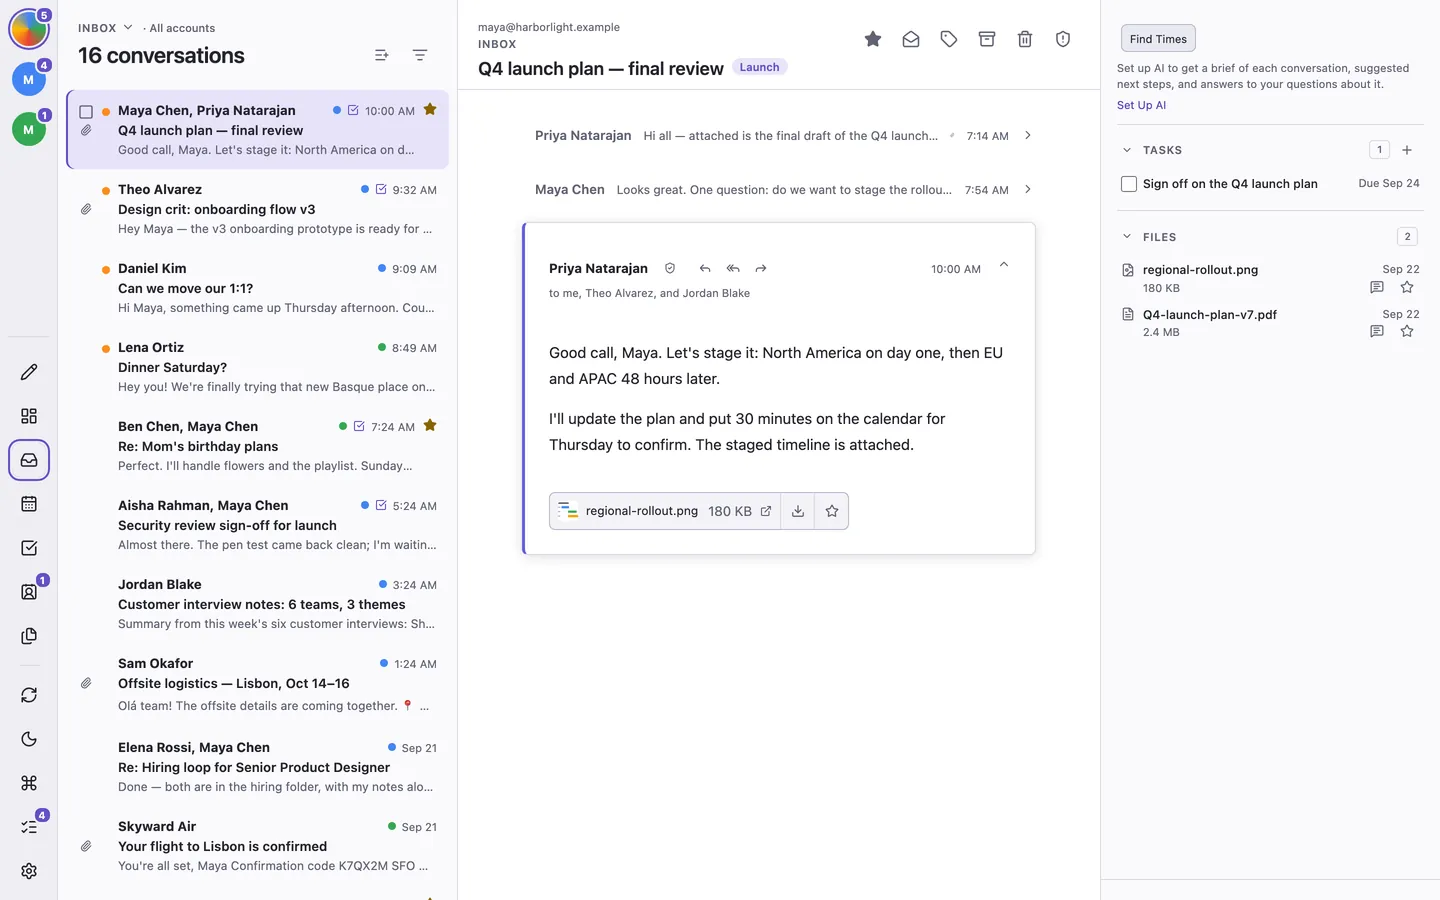Forward Priya's 10:00 AM message

[x=761, y=268]
